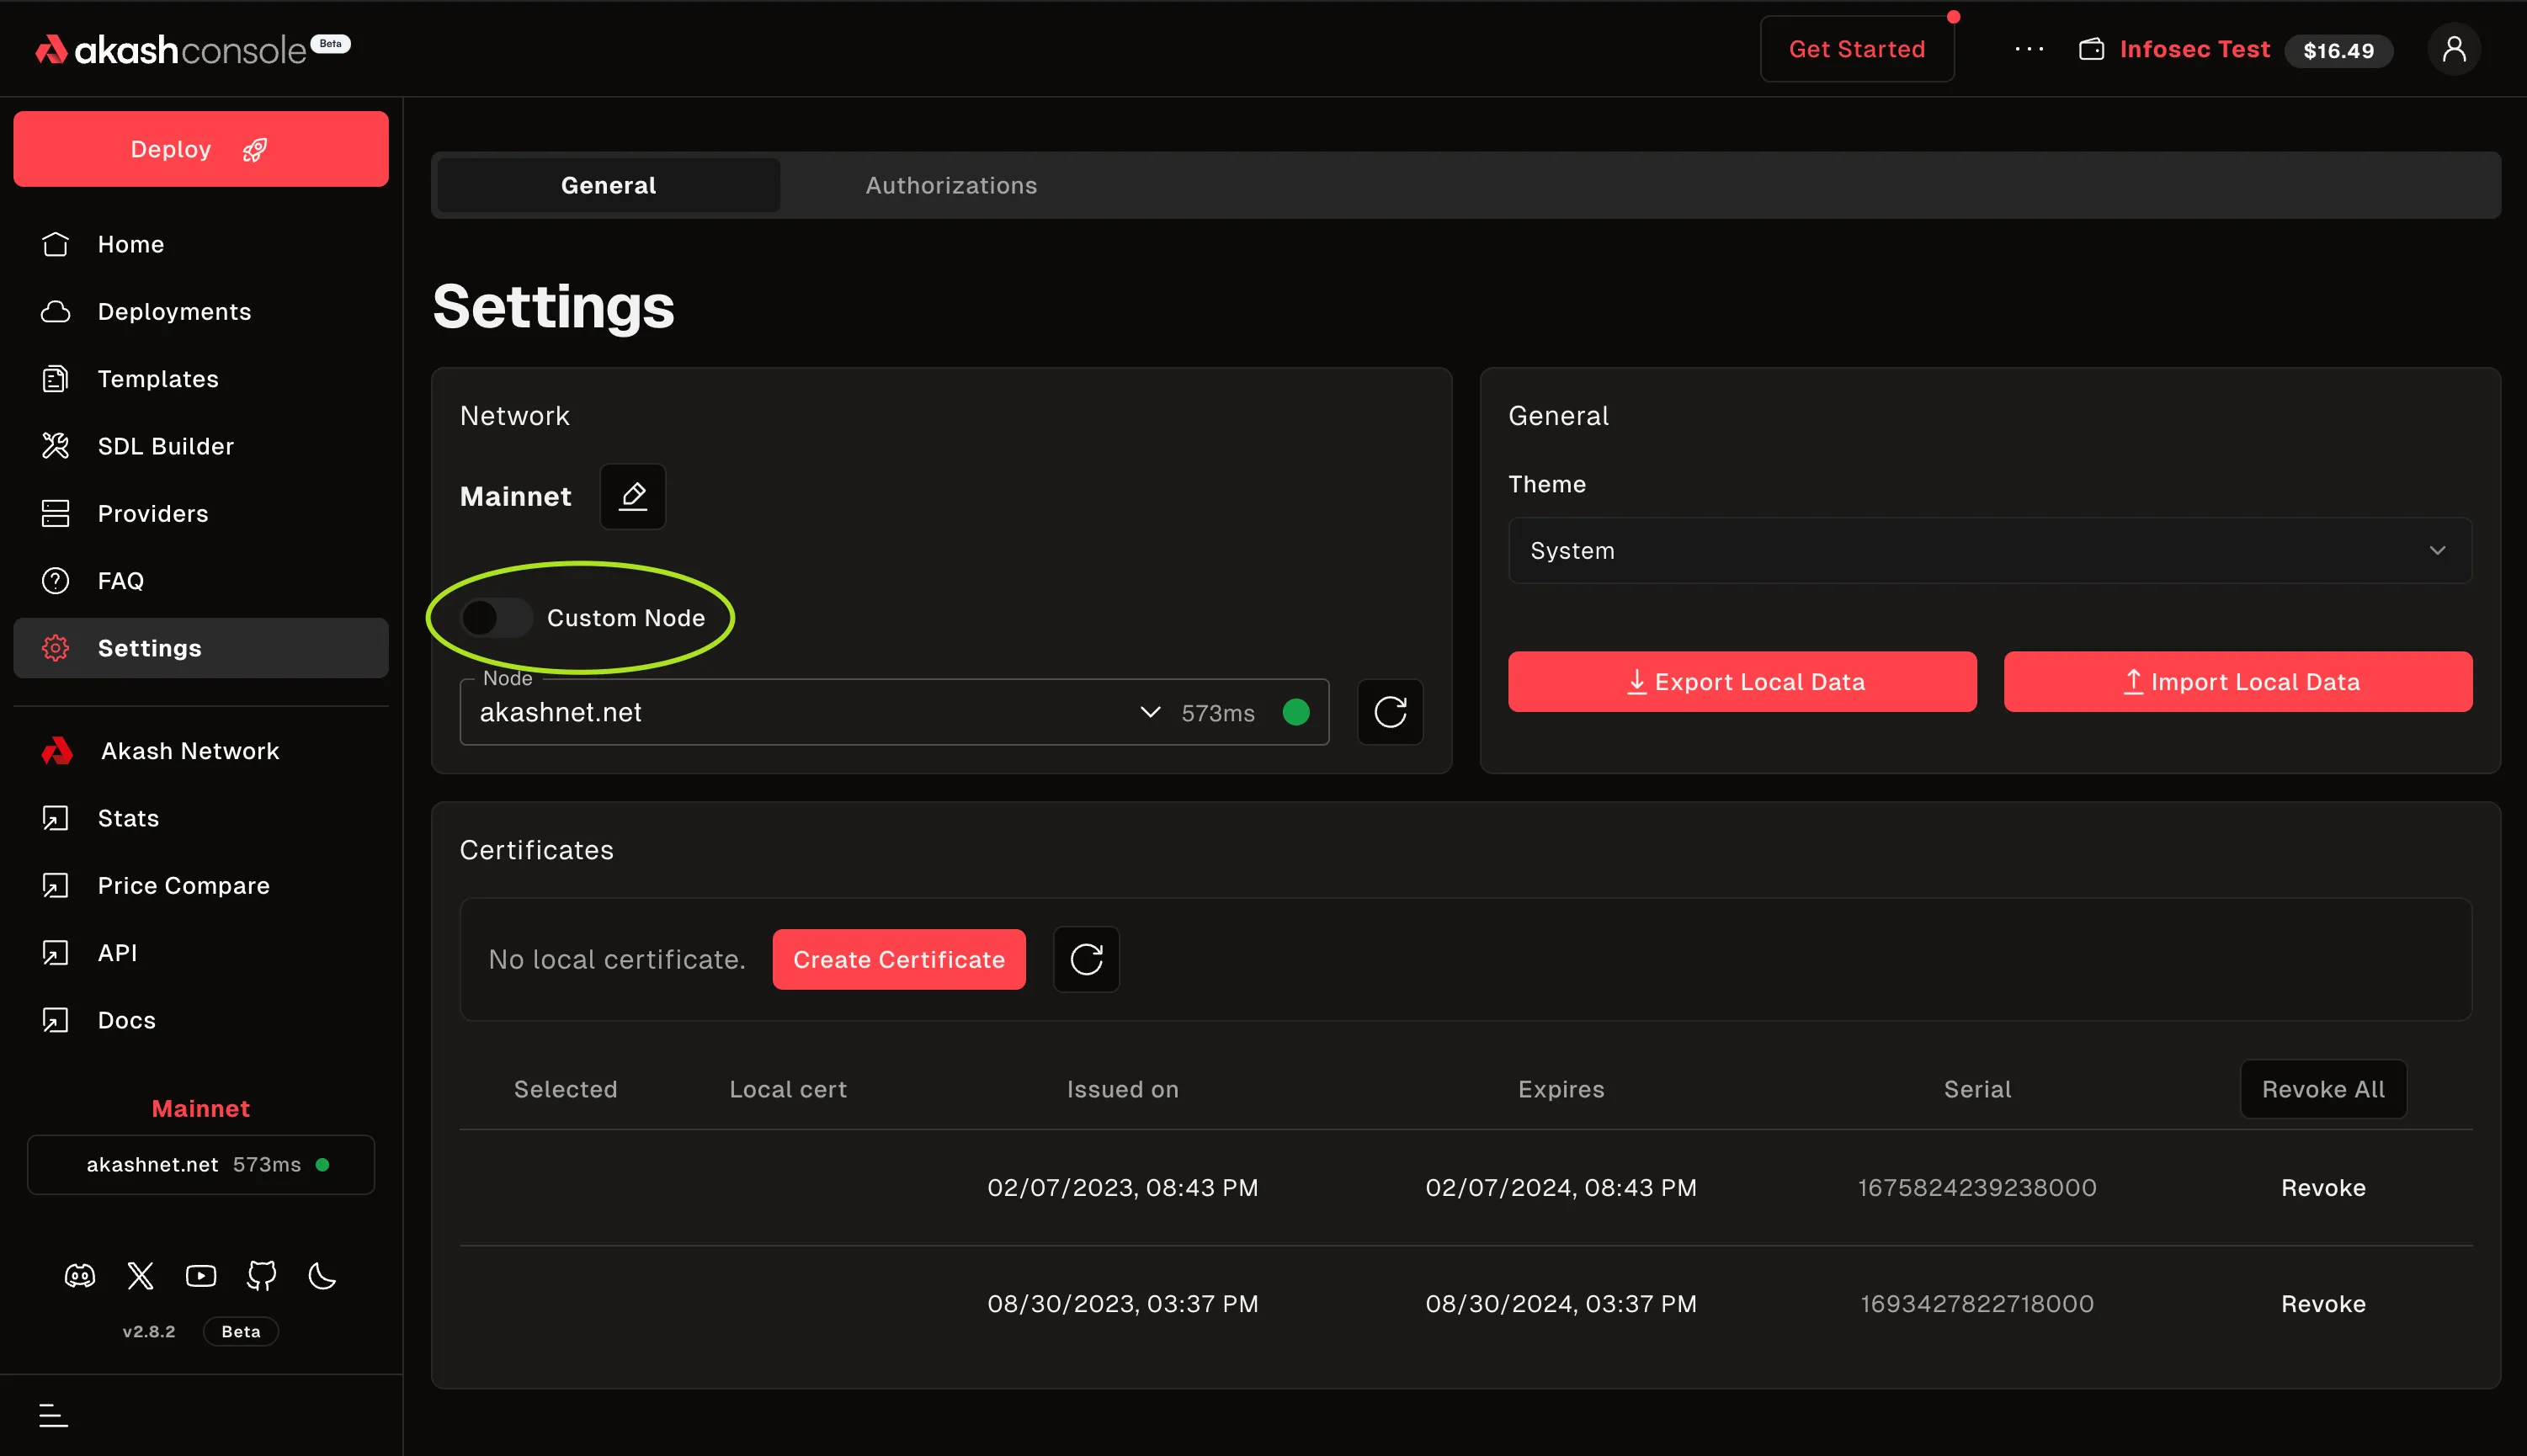The width and height of the screenshot is (2527, 1456).
Task: Collapse sidebar with the bottom menu icon
Action: [x=53, y=1415]
